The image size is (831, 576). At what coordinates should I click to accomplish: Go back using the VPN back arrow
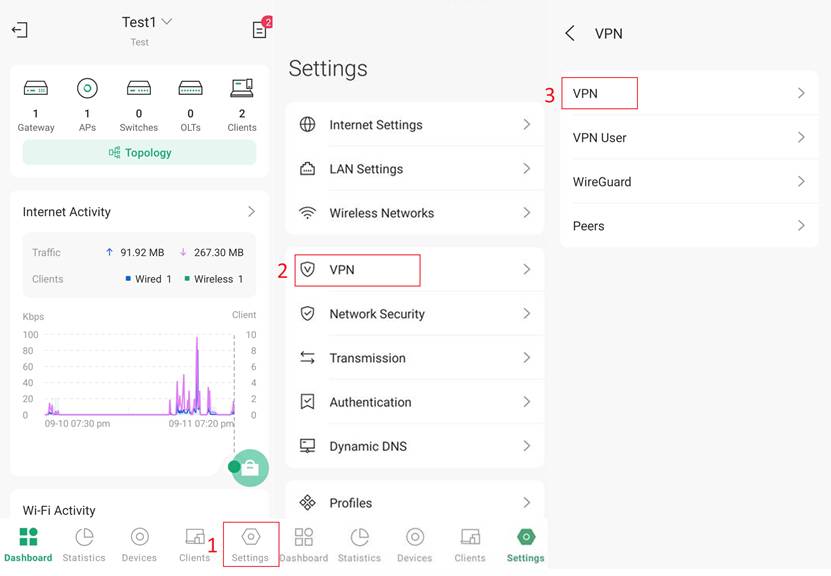pyautogui.click(x=570, y=34)
